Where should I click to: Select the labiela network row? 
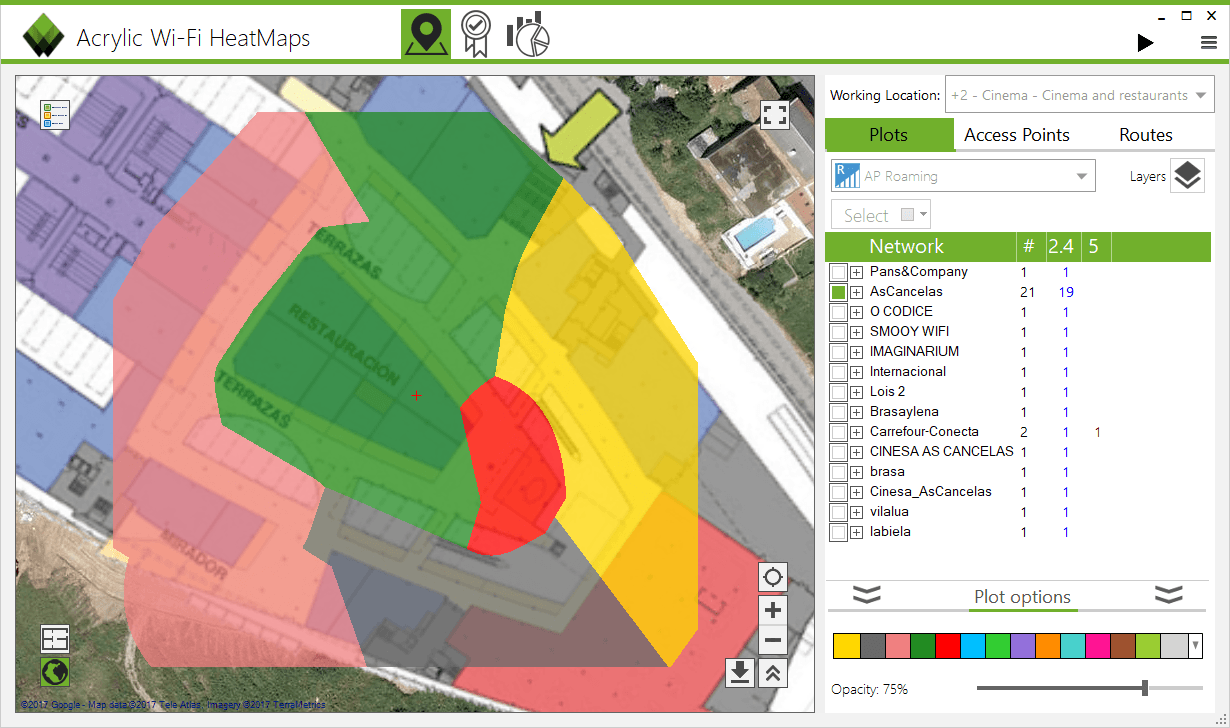point(1018,532)
